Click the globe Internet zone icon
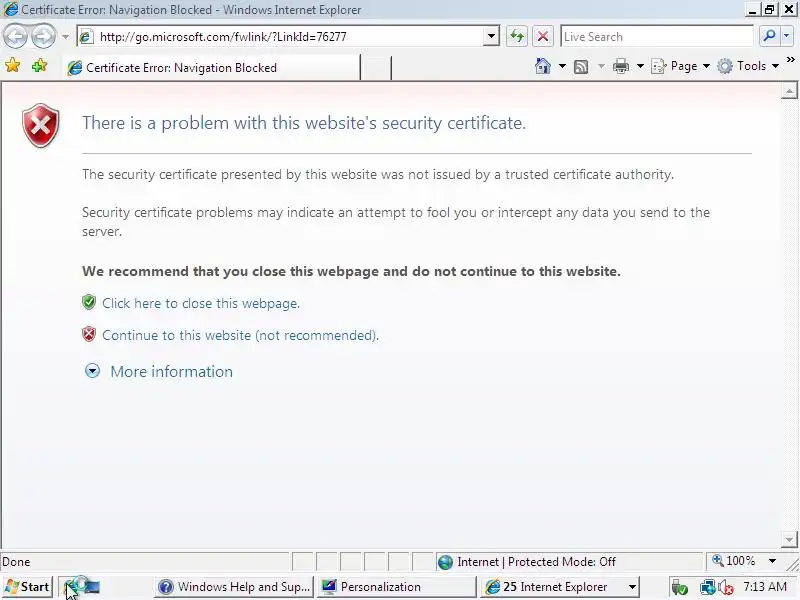The height and width of the screenshot is (600, 800). 445,562
